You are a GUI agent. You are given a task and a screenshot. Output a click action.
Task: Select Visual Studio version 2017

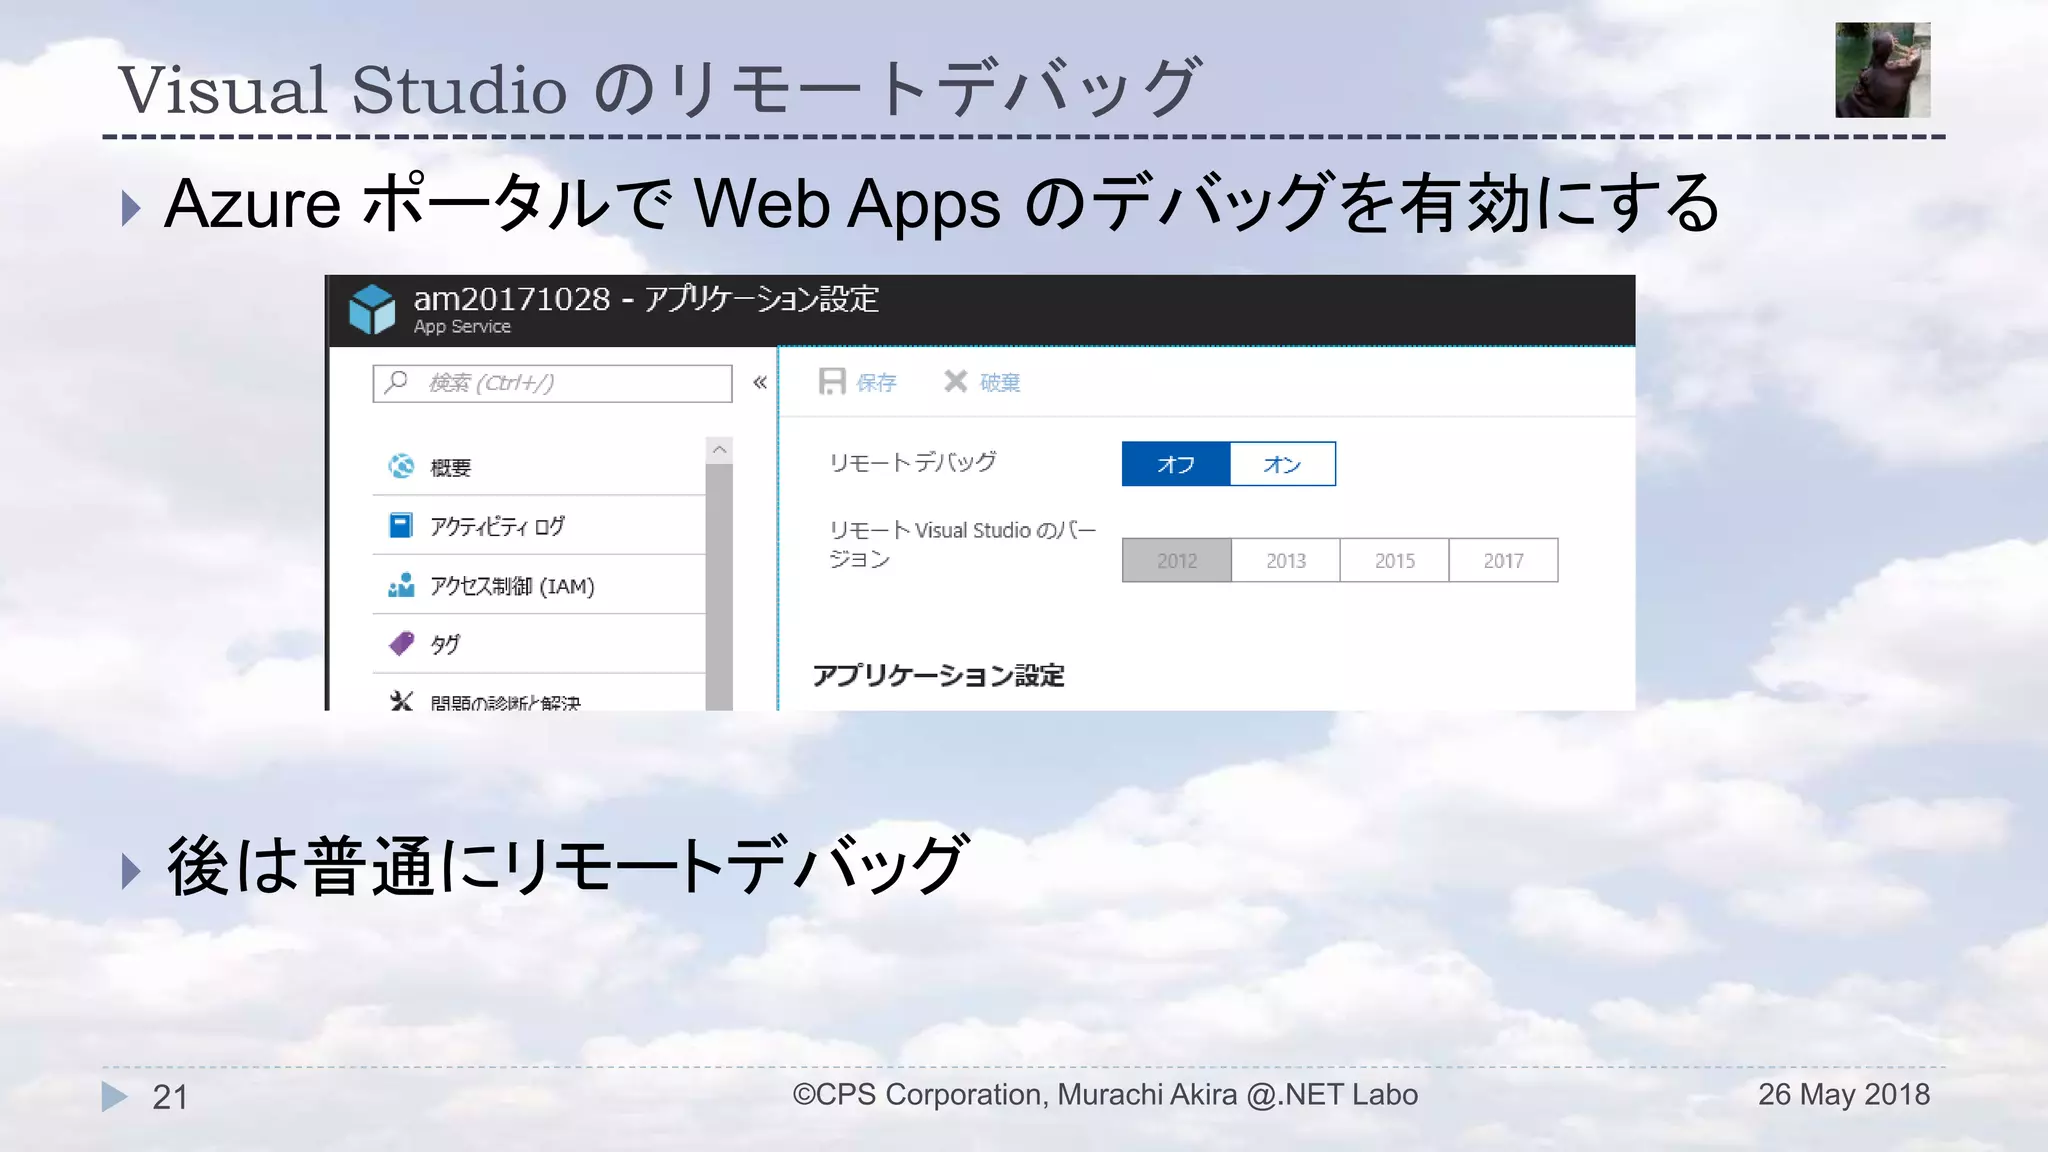[x=1503, y=560]
